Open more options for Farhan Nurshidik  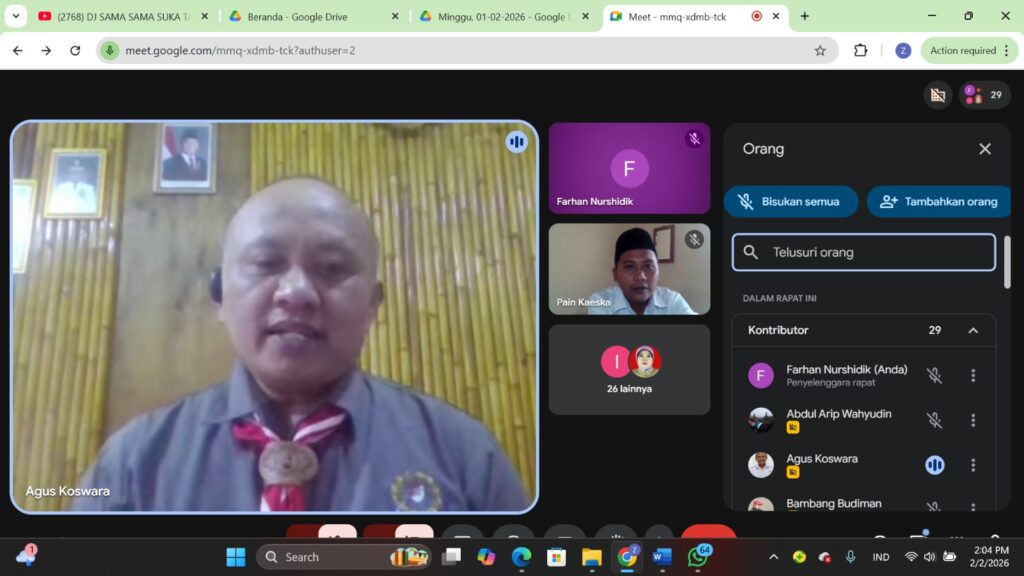coord(973,376)
